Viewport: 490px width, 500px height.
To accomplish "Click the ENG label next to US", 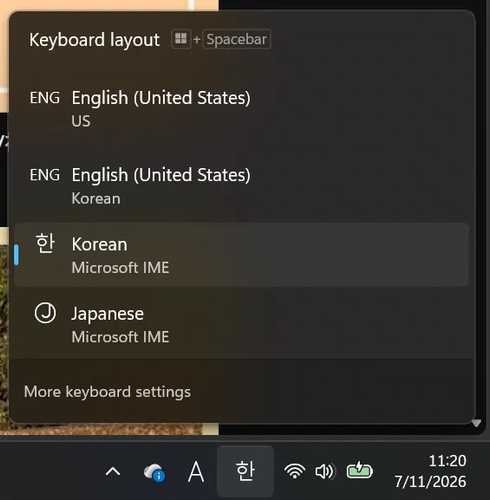I will [x=45, y=98].
